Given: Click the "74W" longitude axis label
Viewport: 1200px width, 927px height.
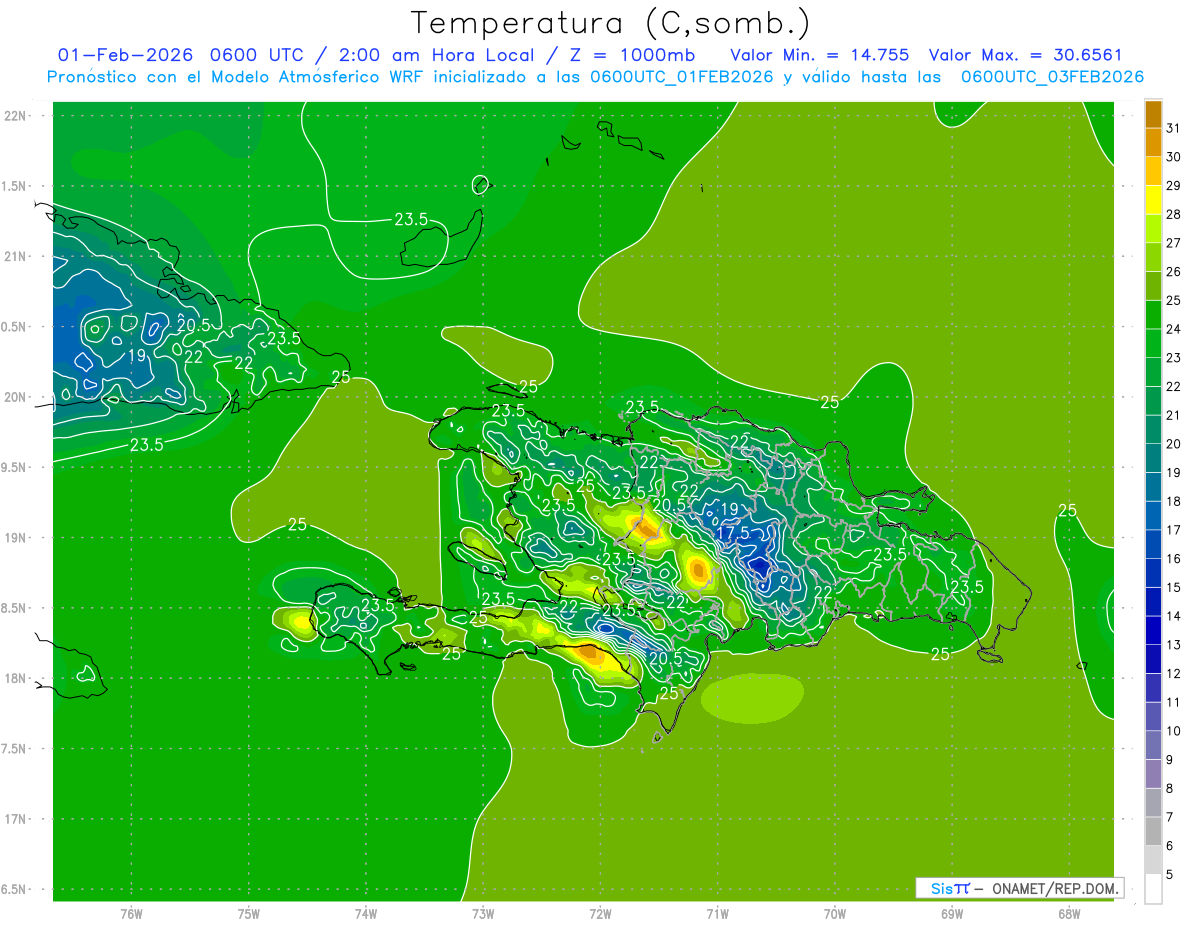Looking at the screenshot, I should pyautogui.click(x=366, y=913).
